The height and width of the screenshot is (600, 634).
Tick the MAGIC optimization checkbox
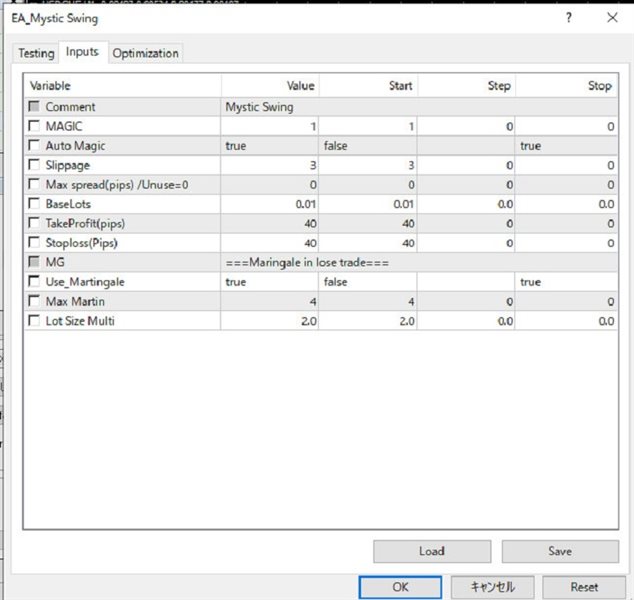pos(34,126)
